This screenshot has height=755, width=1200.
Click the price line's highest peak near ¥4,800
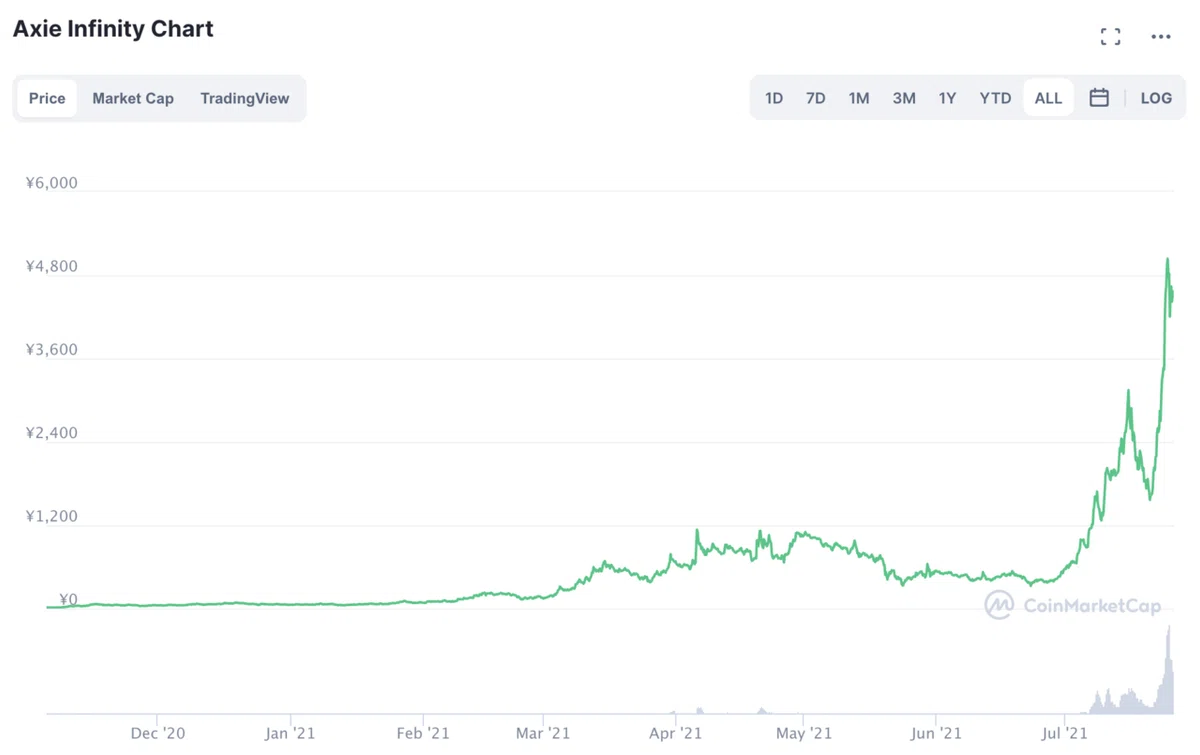click(x=1167, y=260)
